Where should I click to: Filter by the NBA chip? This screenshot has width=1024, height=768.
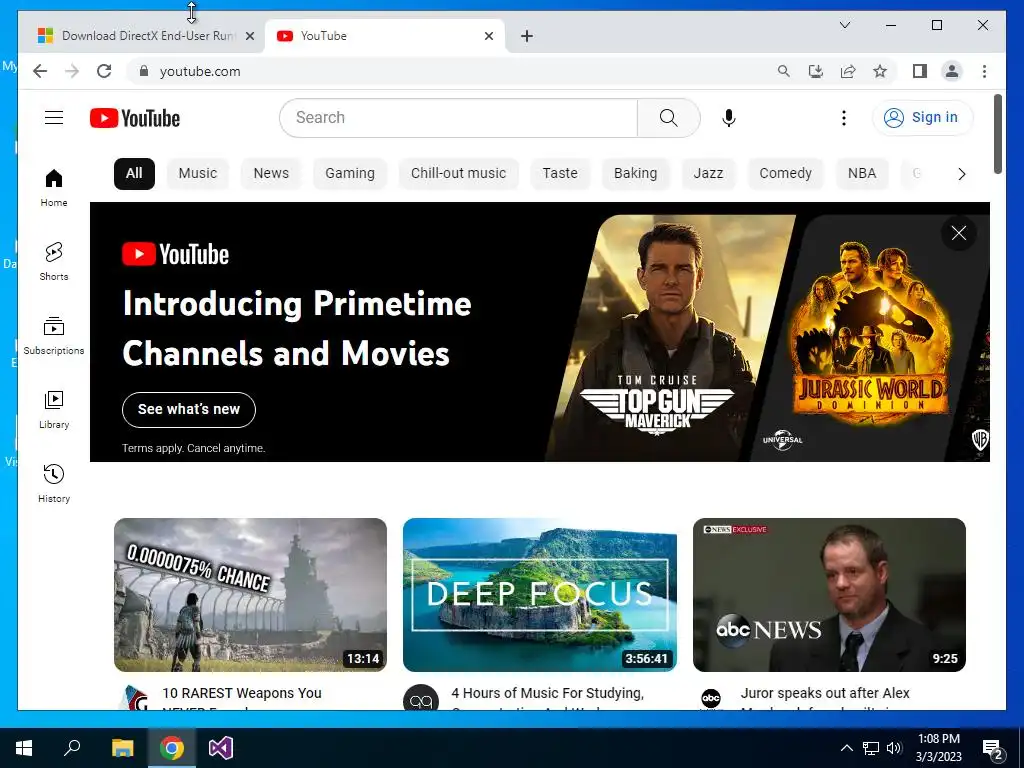(862, 173)
